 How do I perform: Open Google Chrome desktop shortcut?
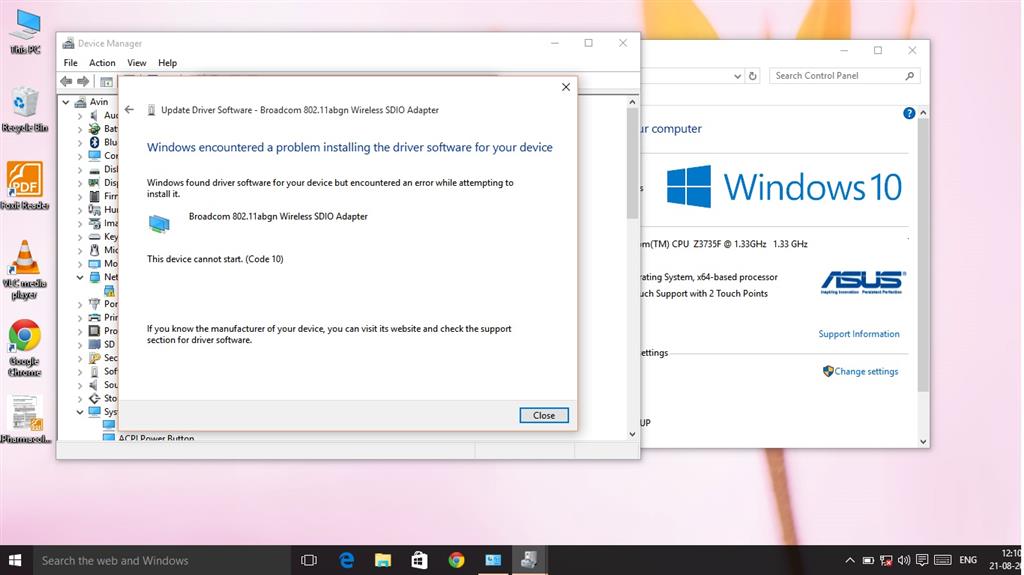(25, 348)
